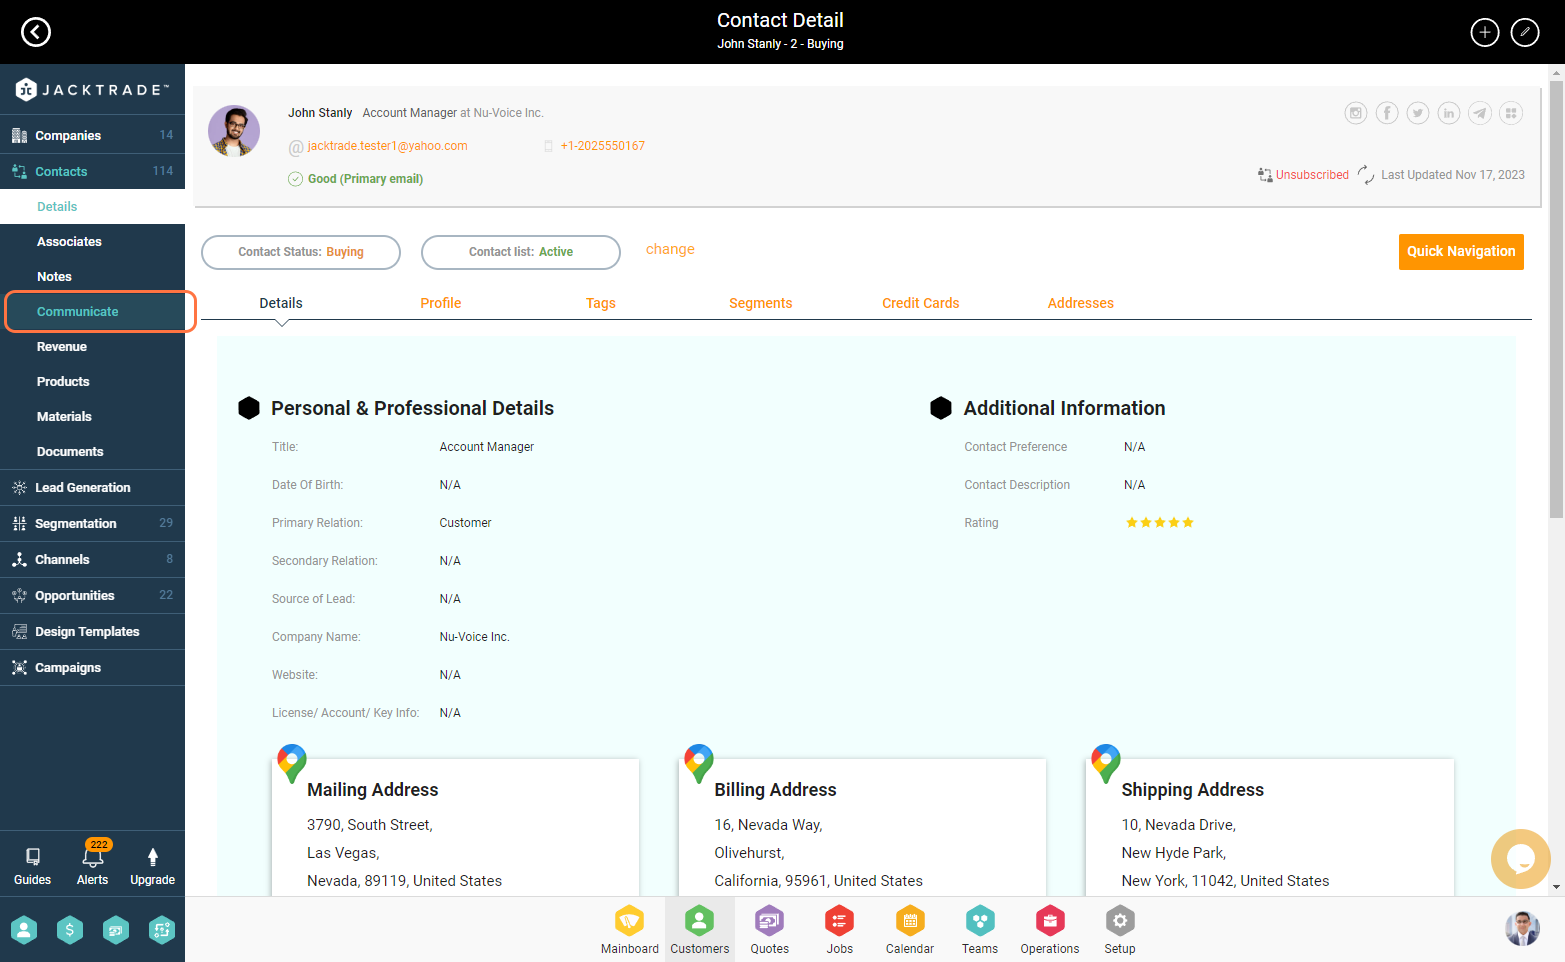Open Calendar from the bottom dock
This screenshot has width=1565, height=962.
[x=910, y=930]
